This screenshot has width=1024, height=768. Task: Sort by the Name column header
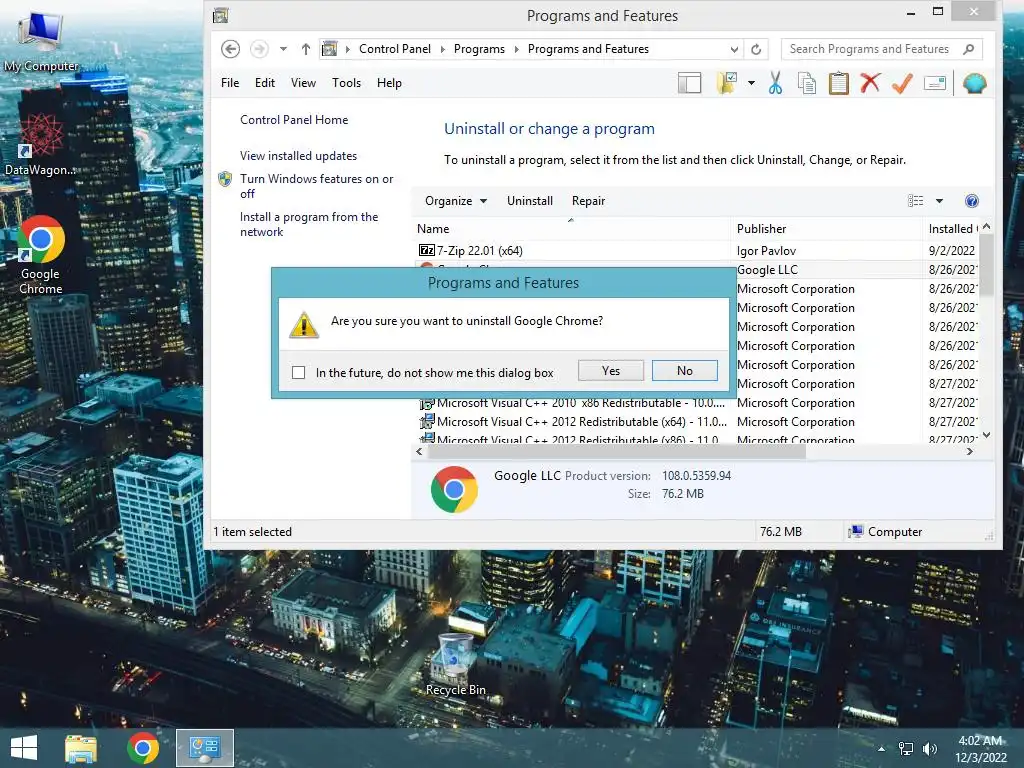point(571,229)
